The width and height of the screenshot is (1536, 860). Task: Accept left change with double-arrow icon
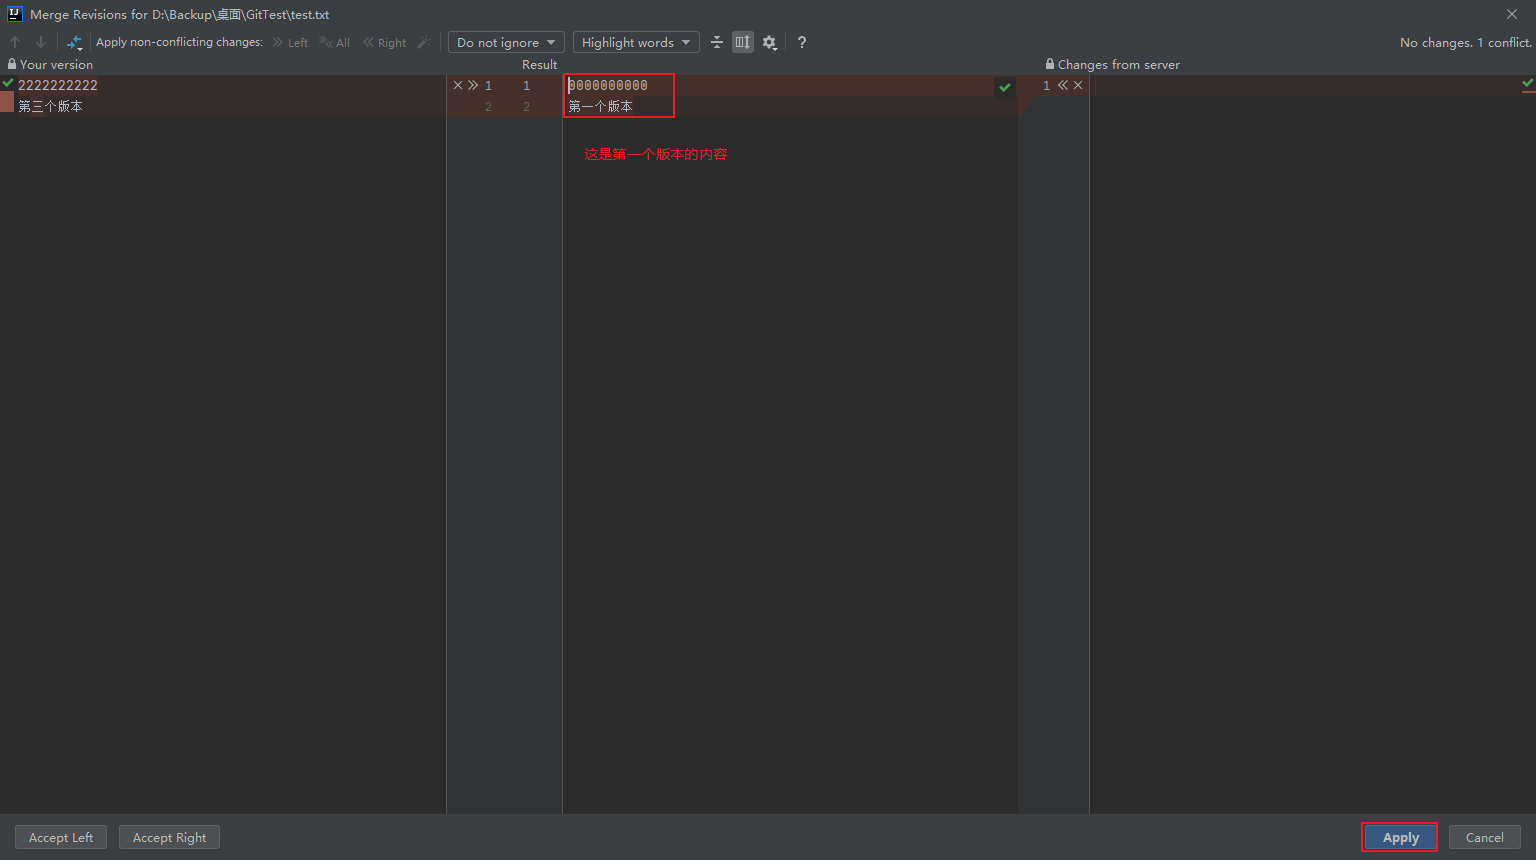[x=473, y=85]
